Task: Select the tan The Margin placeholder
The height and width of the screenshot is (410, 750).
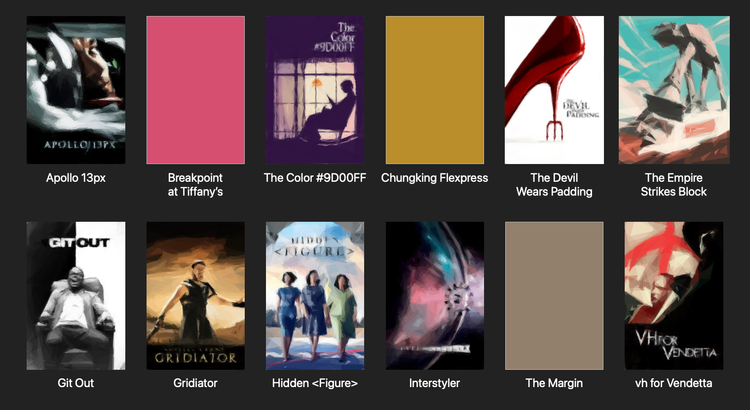Action: pyautogui.click(x=554, y=296)
